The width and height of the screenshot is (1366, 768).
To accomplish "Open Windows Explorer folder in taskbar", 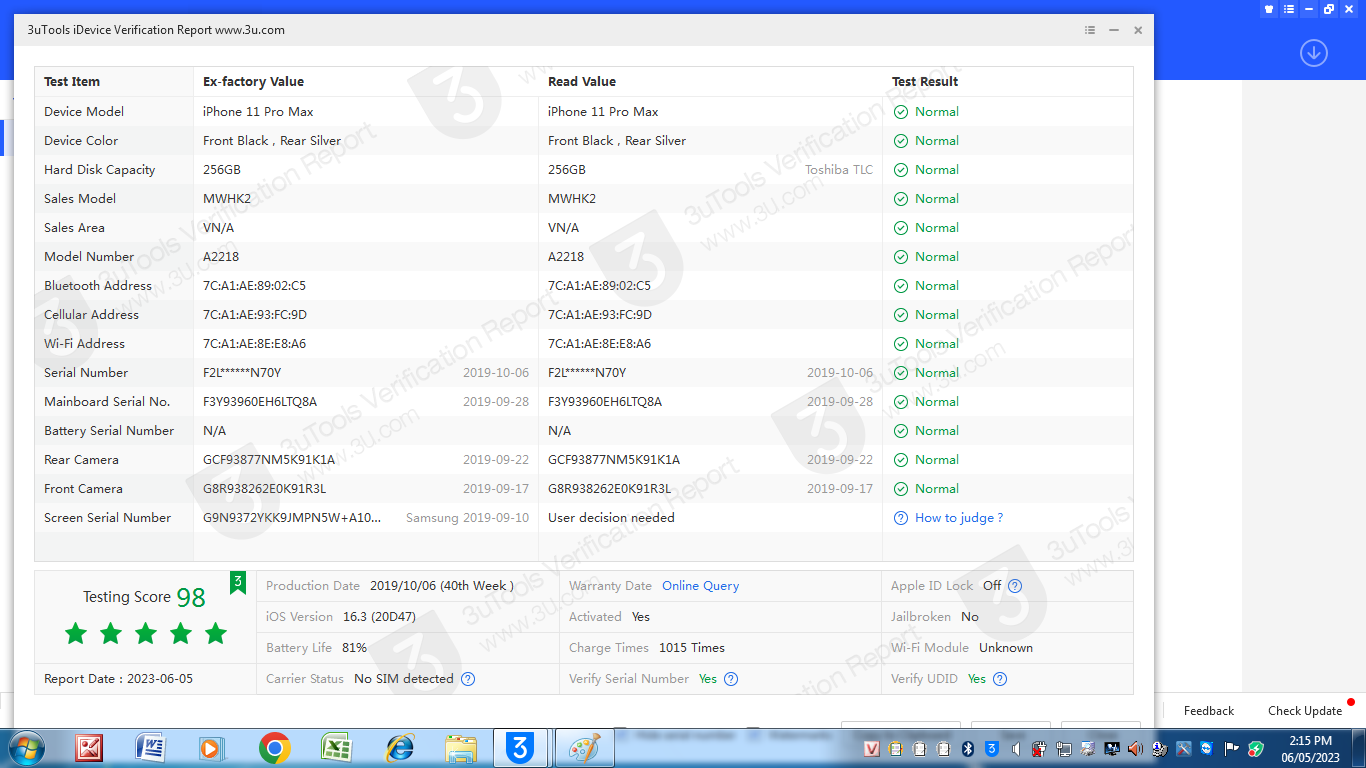I will point(461,748).
